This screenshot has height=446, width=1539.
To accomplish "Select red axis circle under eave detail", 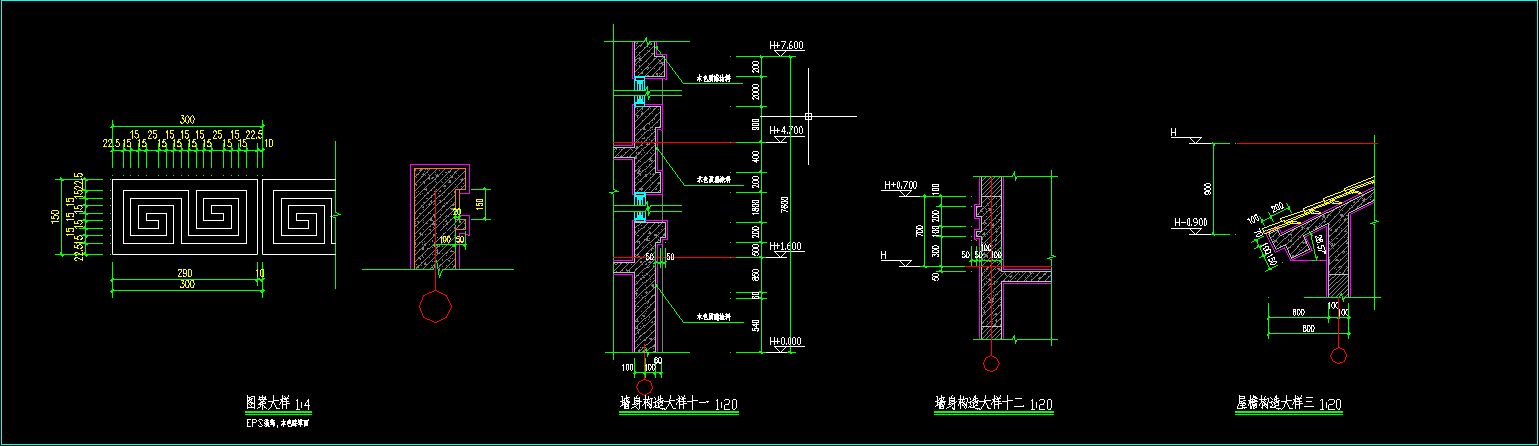I will (x=1339, y=354).
